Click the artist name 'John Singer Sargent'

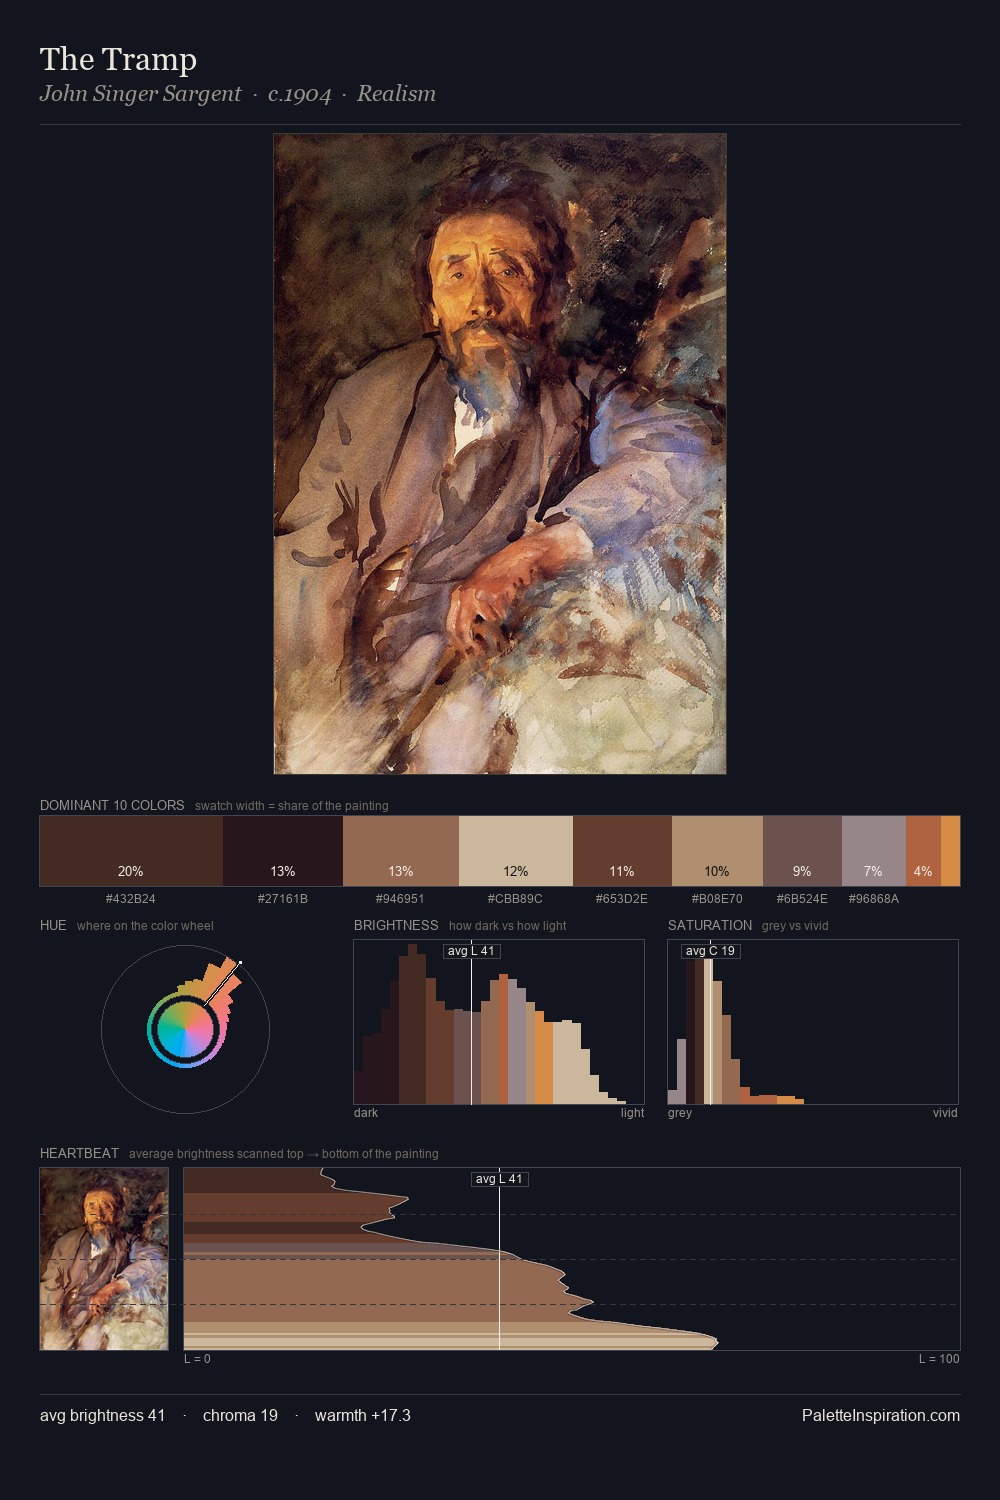pyautogui.click(x=140, y=94)
